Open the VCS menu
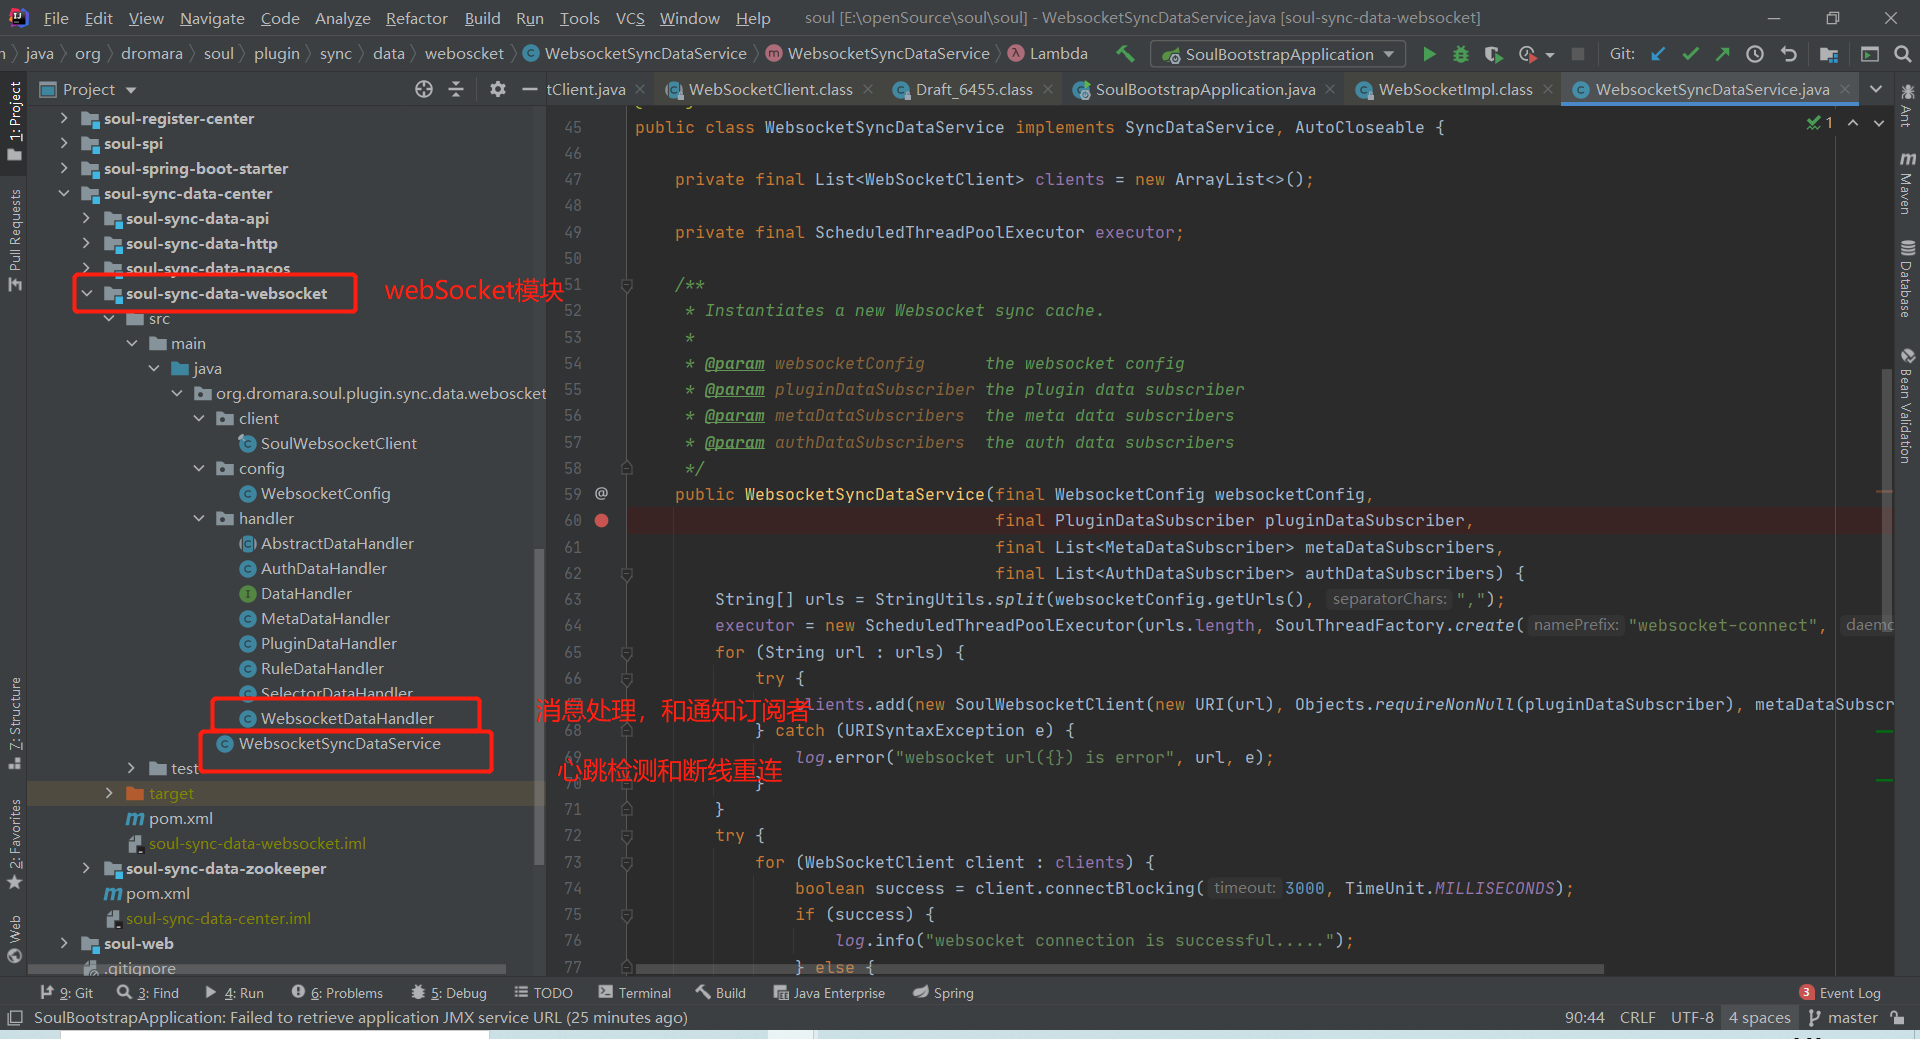The height and width of the screenshot is (1039, 1920). tap(630, 18)
